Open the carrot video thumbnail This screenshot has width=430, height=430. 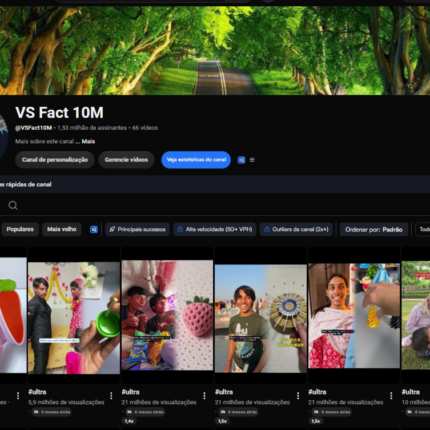point(13,315)
